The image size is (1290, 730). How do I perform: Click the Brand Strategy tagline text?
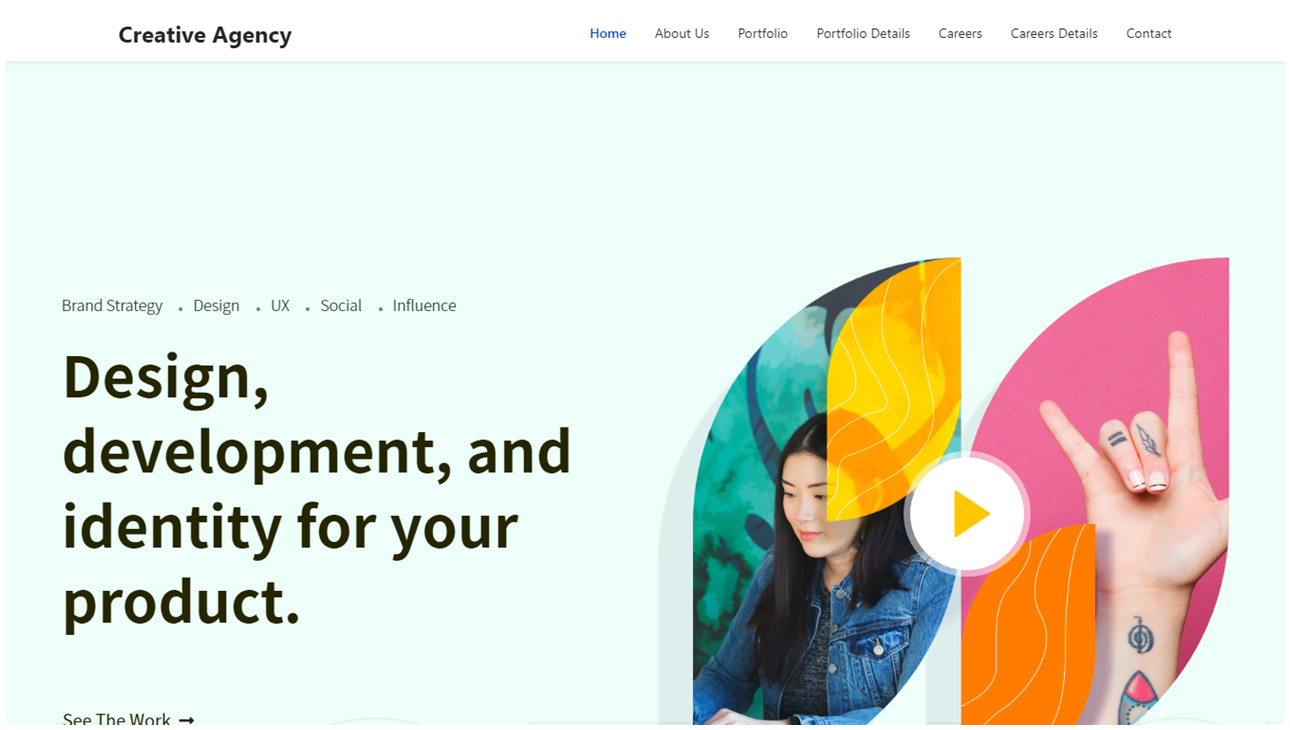112,306
